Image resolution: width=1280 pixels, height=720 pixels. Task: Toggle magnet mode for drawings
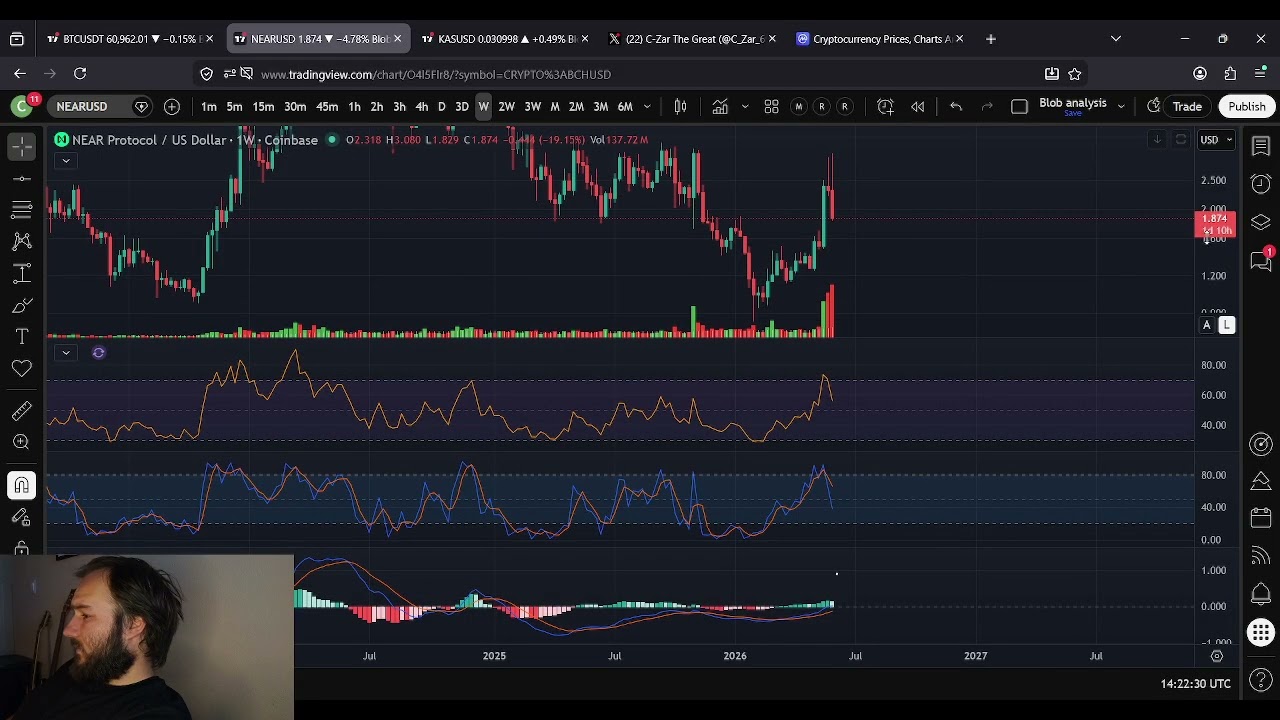coord(22,485)
